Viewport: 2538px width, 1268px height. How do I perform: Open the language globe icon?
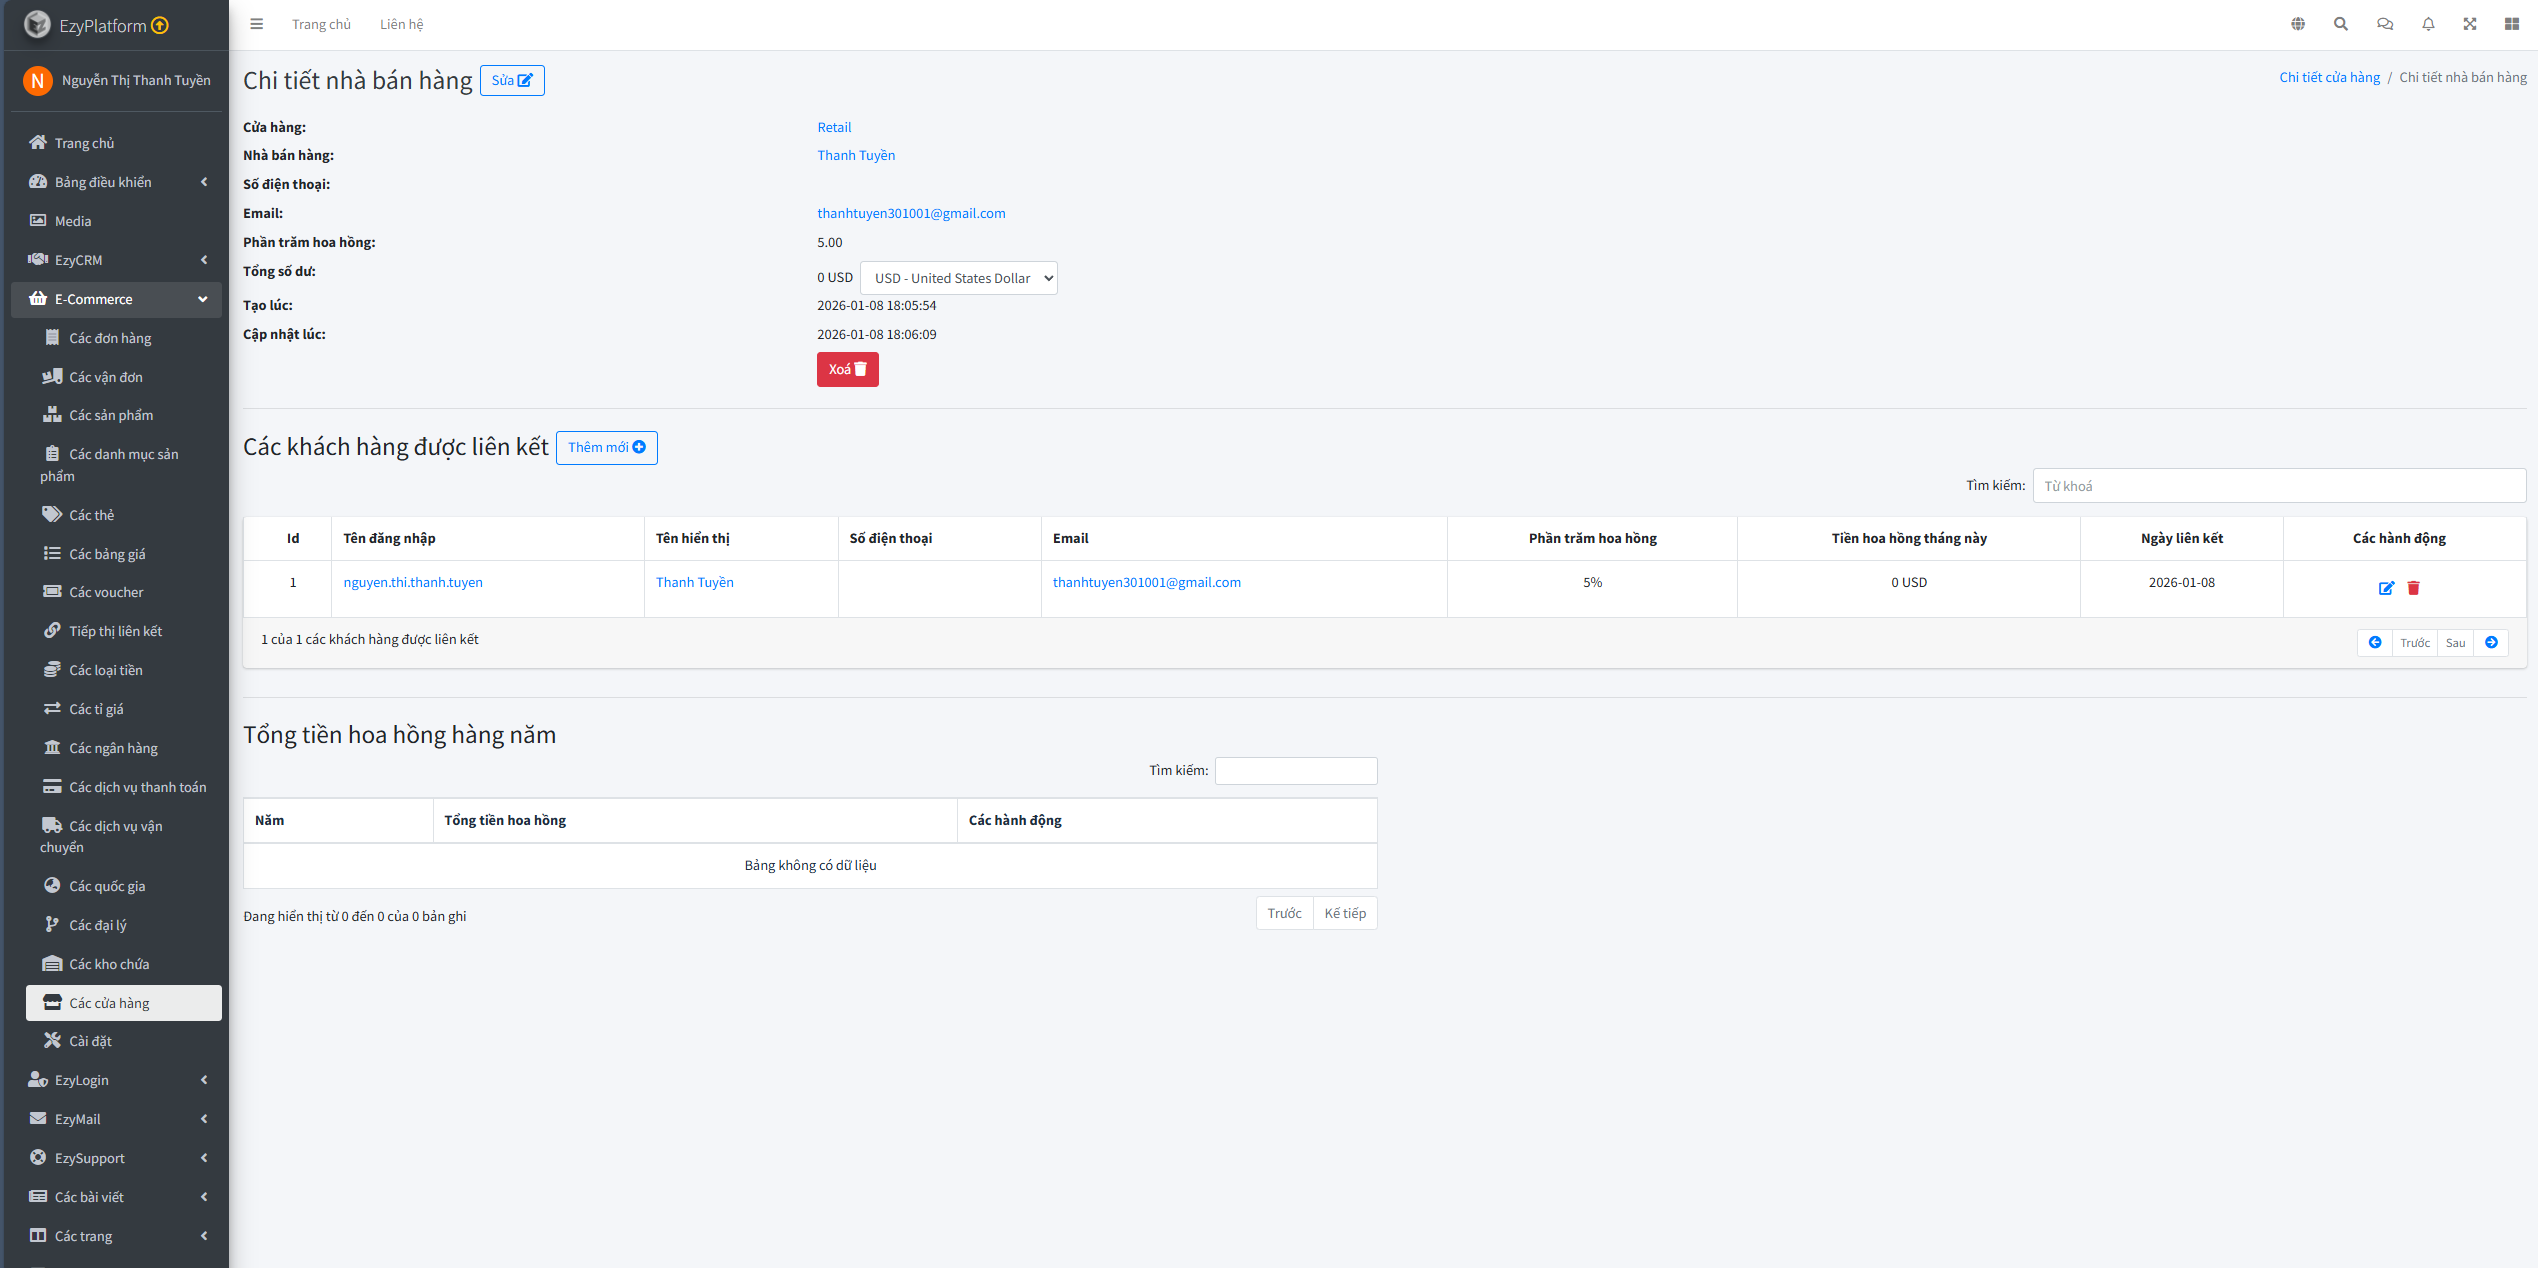pos(2298,24)
